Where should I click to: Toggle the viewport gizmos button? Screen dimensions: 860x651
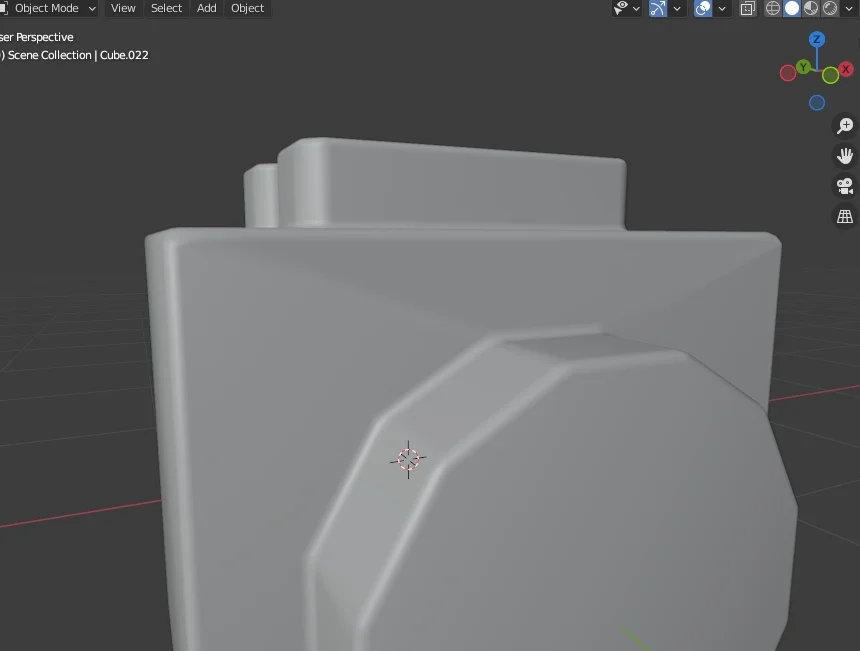point(658,8)
